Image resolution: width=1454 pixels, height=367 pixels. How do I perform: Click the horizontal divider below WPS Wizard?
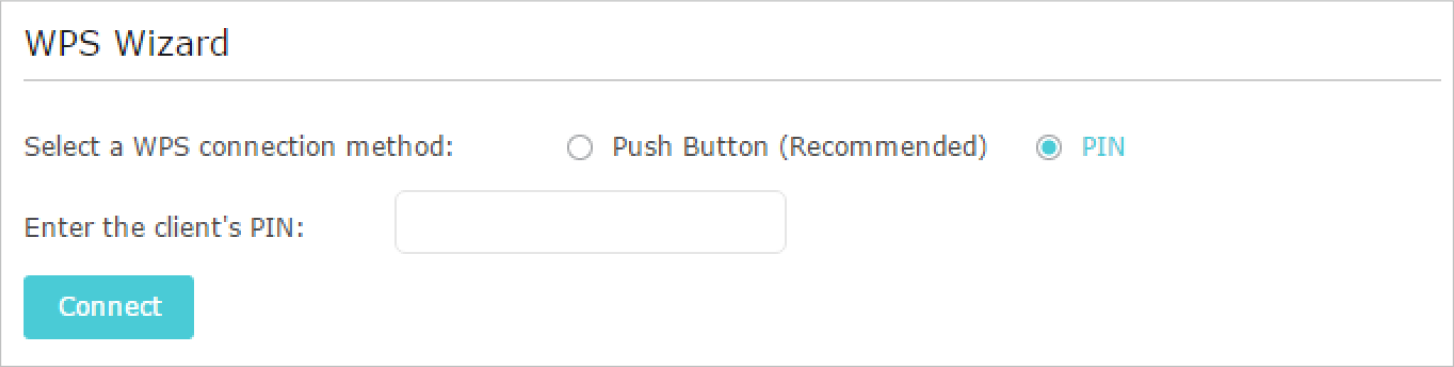tap(732, 80)
